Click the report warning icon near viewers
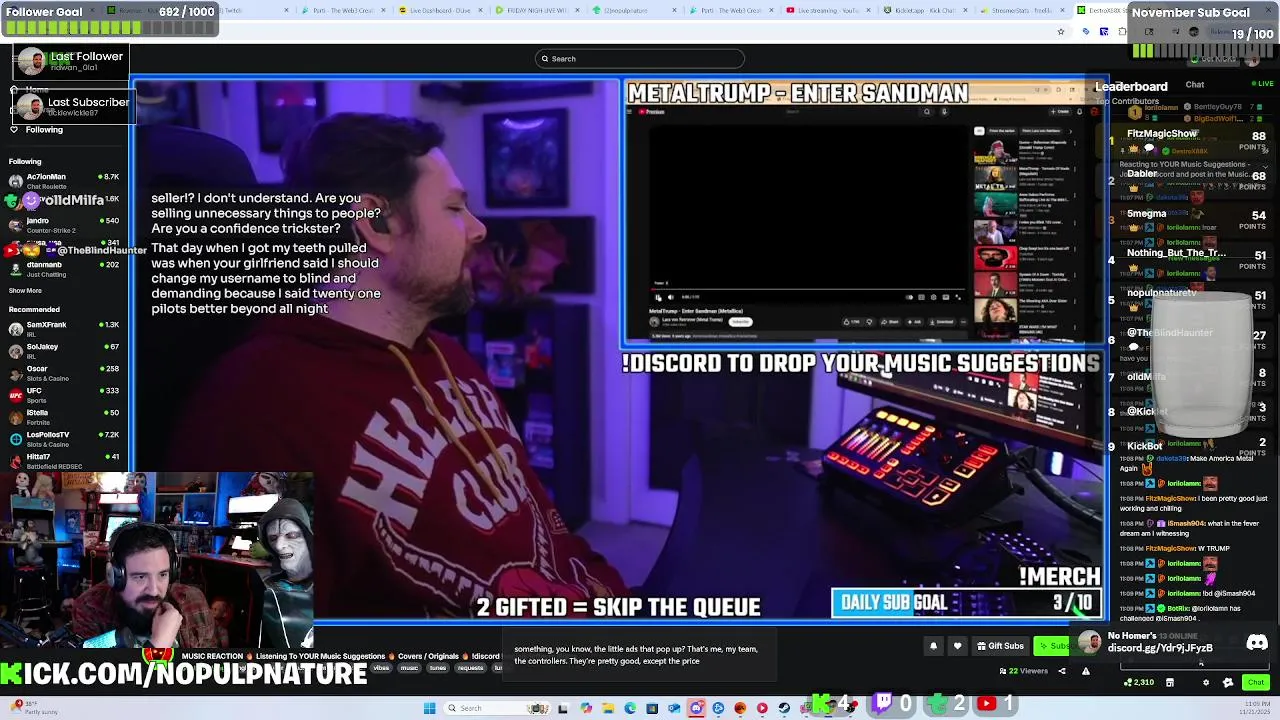The height and width of the screenshot is (720, 1280). (x=1085, y=671)
